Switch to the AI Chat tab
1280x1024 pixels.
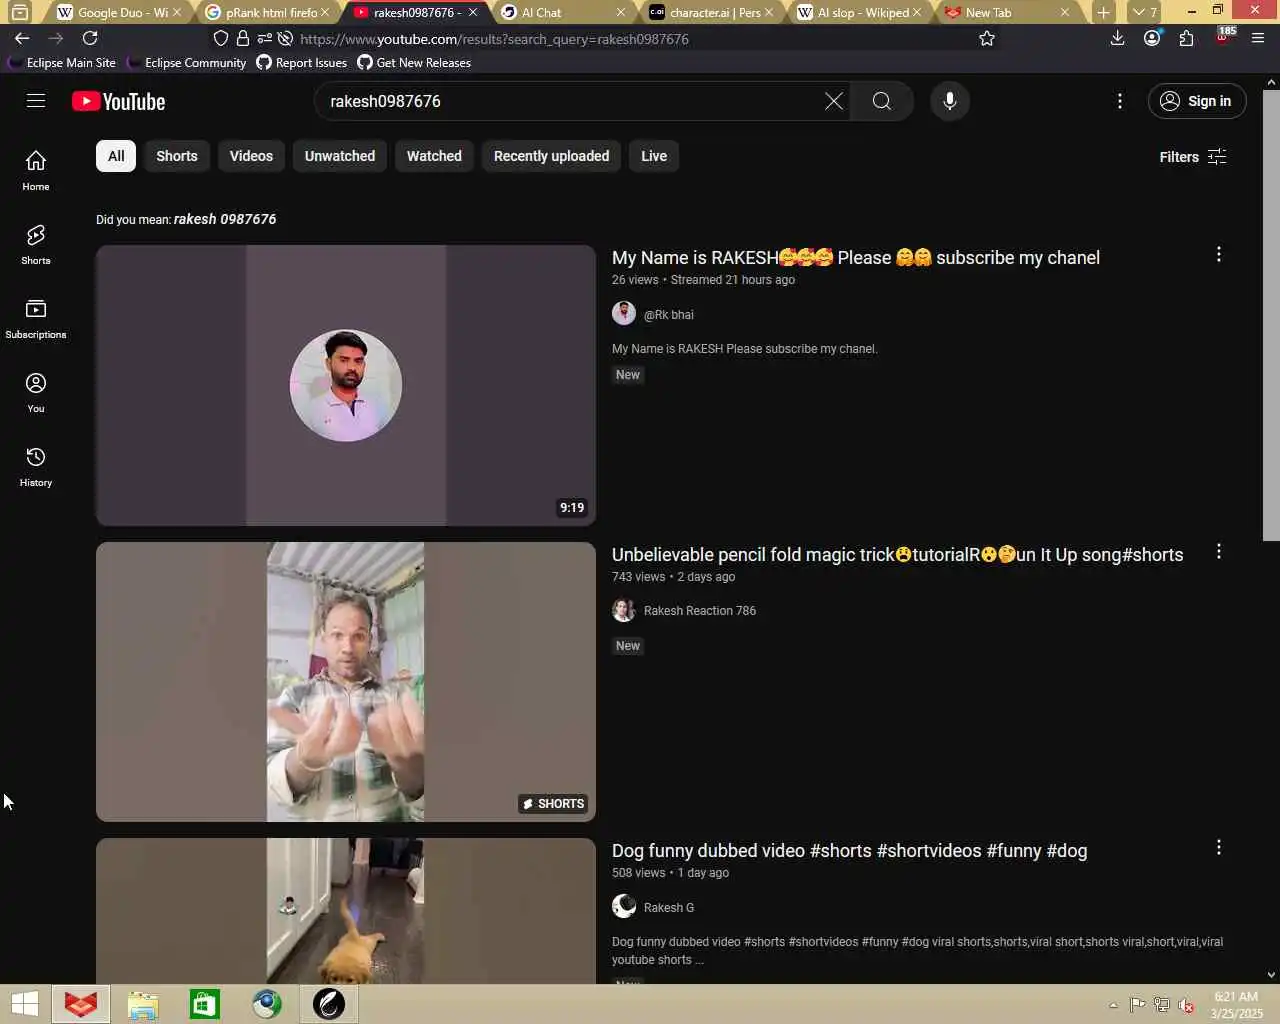[562, 12]
